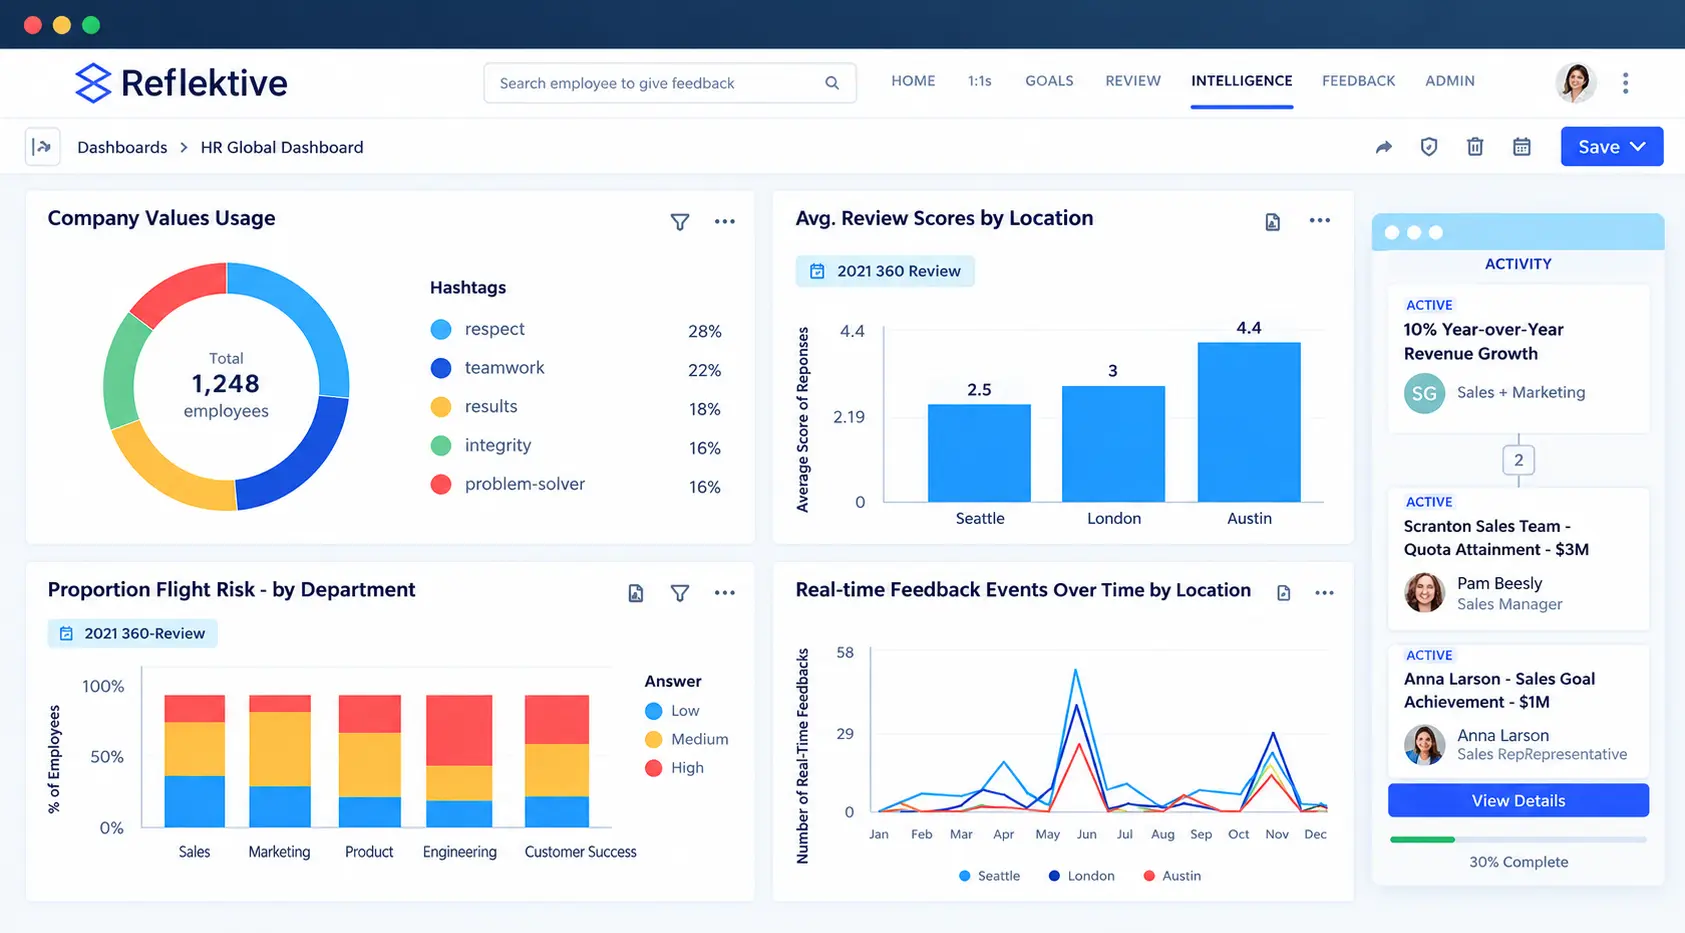
Task: Expand the connector node labeled 2
Action: [x=1518, y=460]
